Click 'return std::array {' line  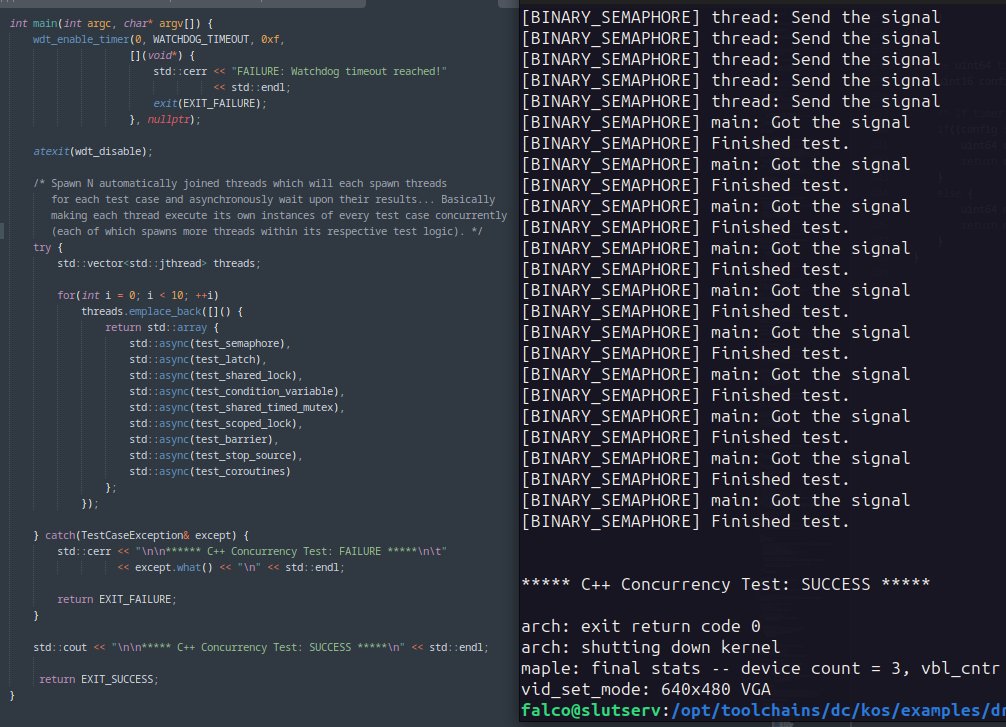[162, 327]
